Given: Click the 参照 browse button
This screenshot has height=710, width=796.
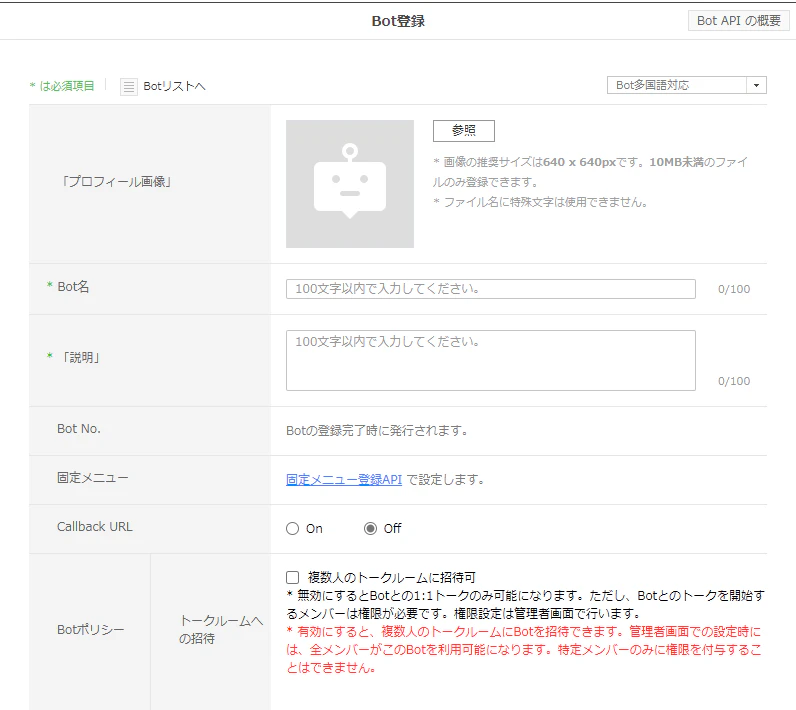Looking at the screenshot, I should pyautogui.click(x=463, y=131).
